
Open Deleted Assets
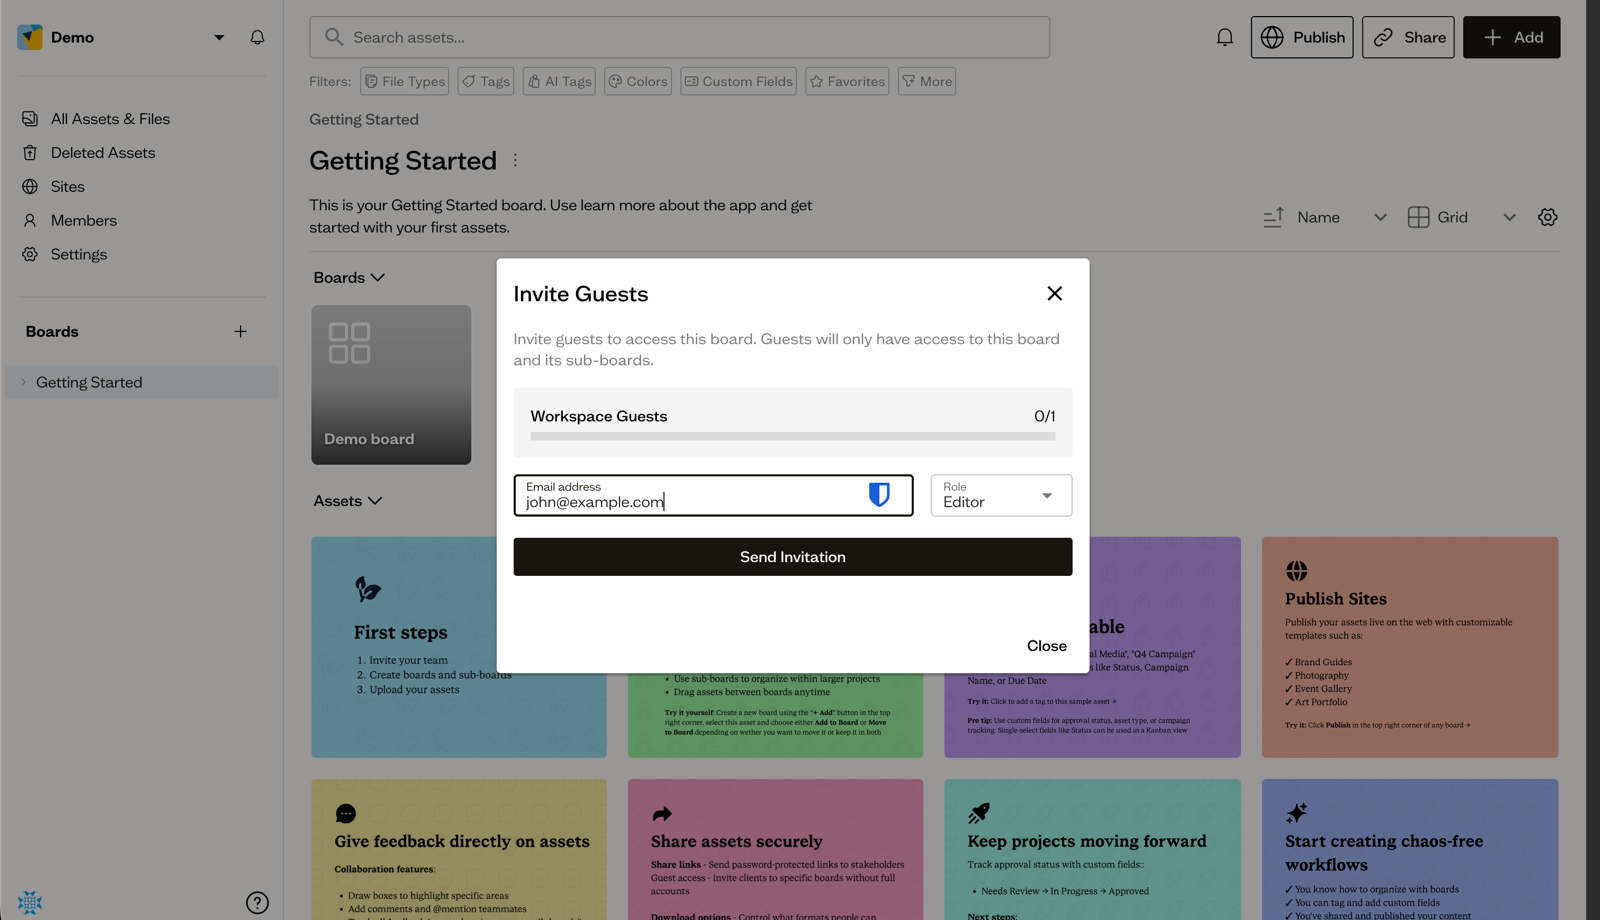pos(103,153)
